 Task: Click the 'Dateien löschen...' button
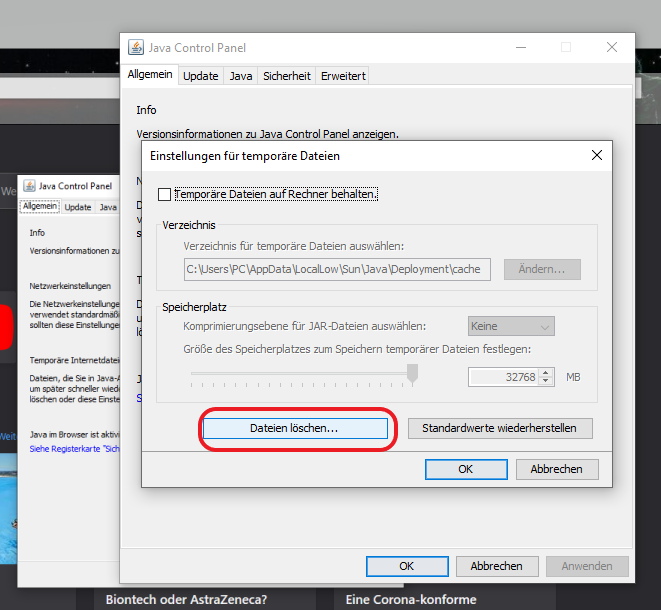(295, 428)
